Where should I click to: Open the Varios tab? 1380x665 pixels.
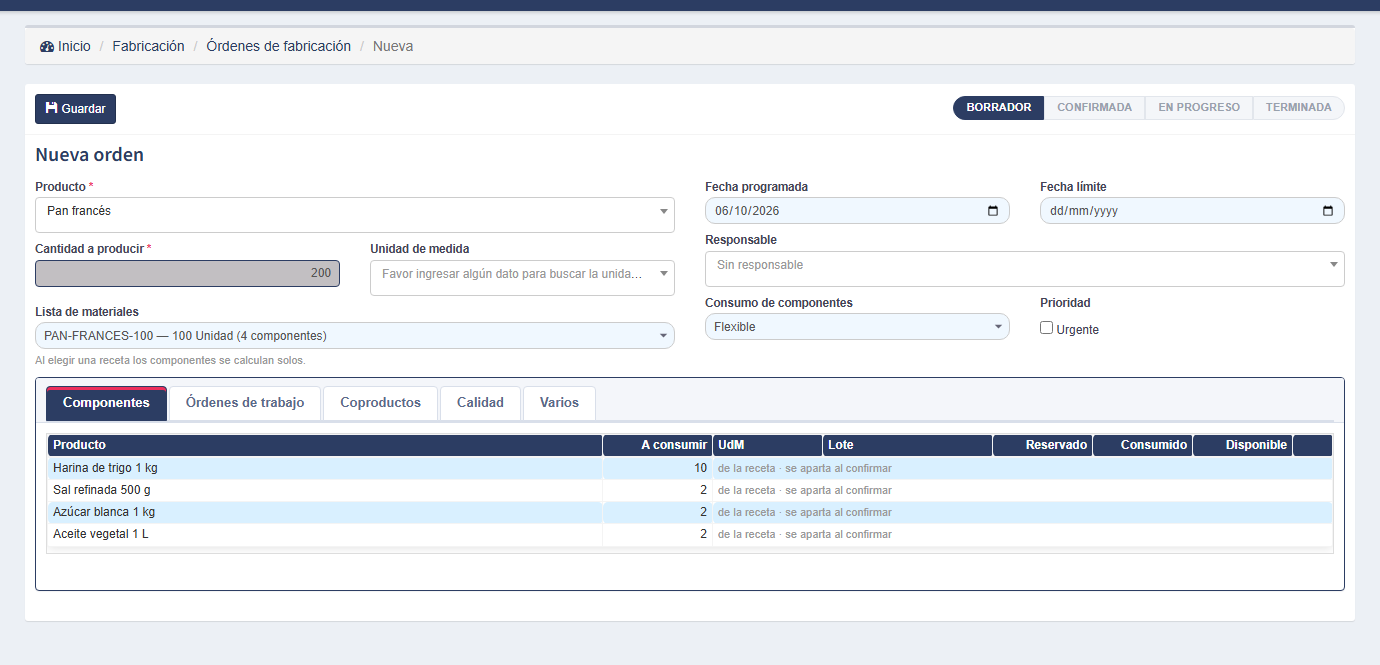pos(559,403)
